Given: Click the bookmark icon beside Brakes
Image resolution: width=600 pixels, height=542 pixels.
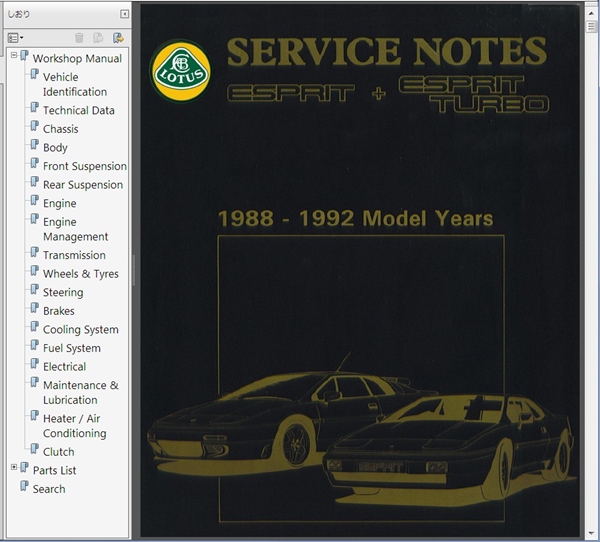Looking at the screenshot, I should click(34, 308).
